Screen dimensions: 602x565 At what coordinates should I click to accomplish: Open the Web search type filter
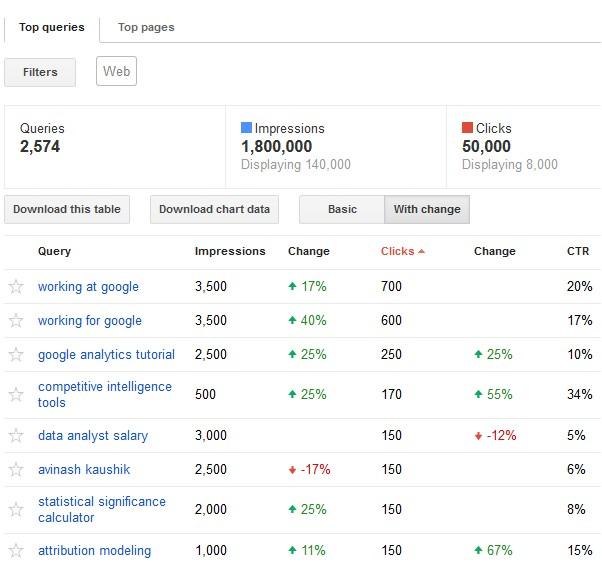point(116,72)
